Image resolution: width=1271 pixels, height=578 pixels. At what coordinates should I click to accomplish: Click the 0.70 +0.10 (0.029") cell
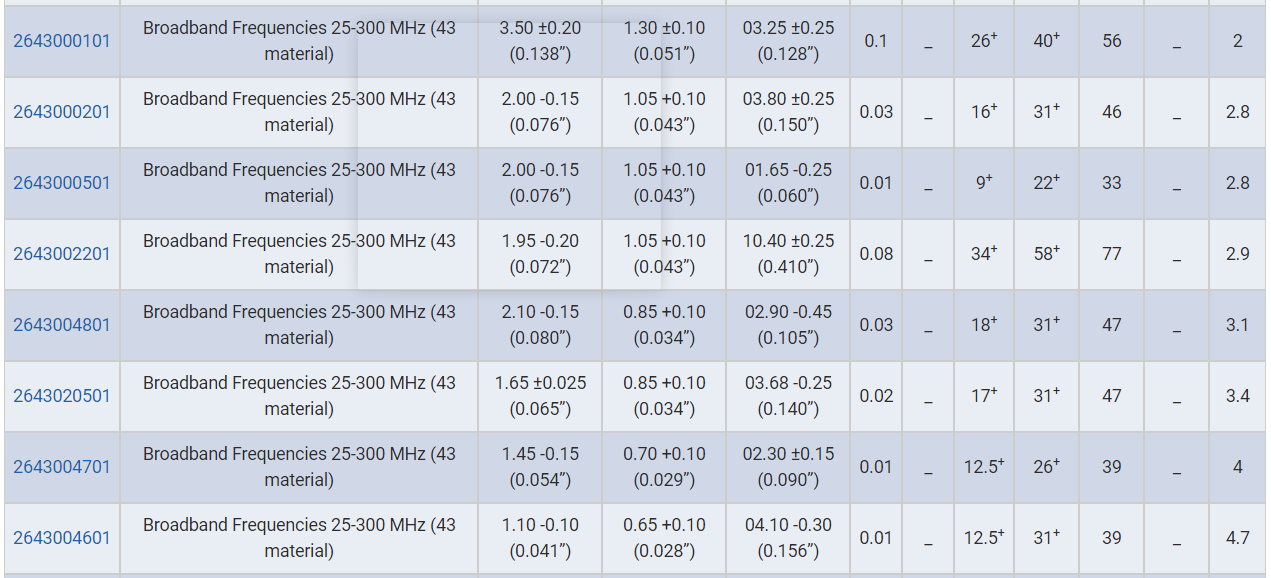[664, 467]
